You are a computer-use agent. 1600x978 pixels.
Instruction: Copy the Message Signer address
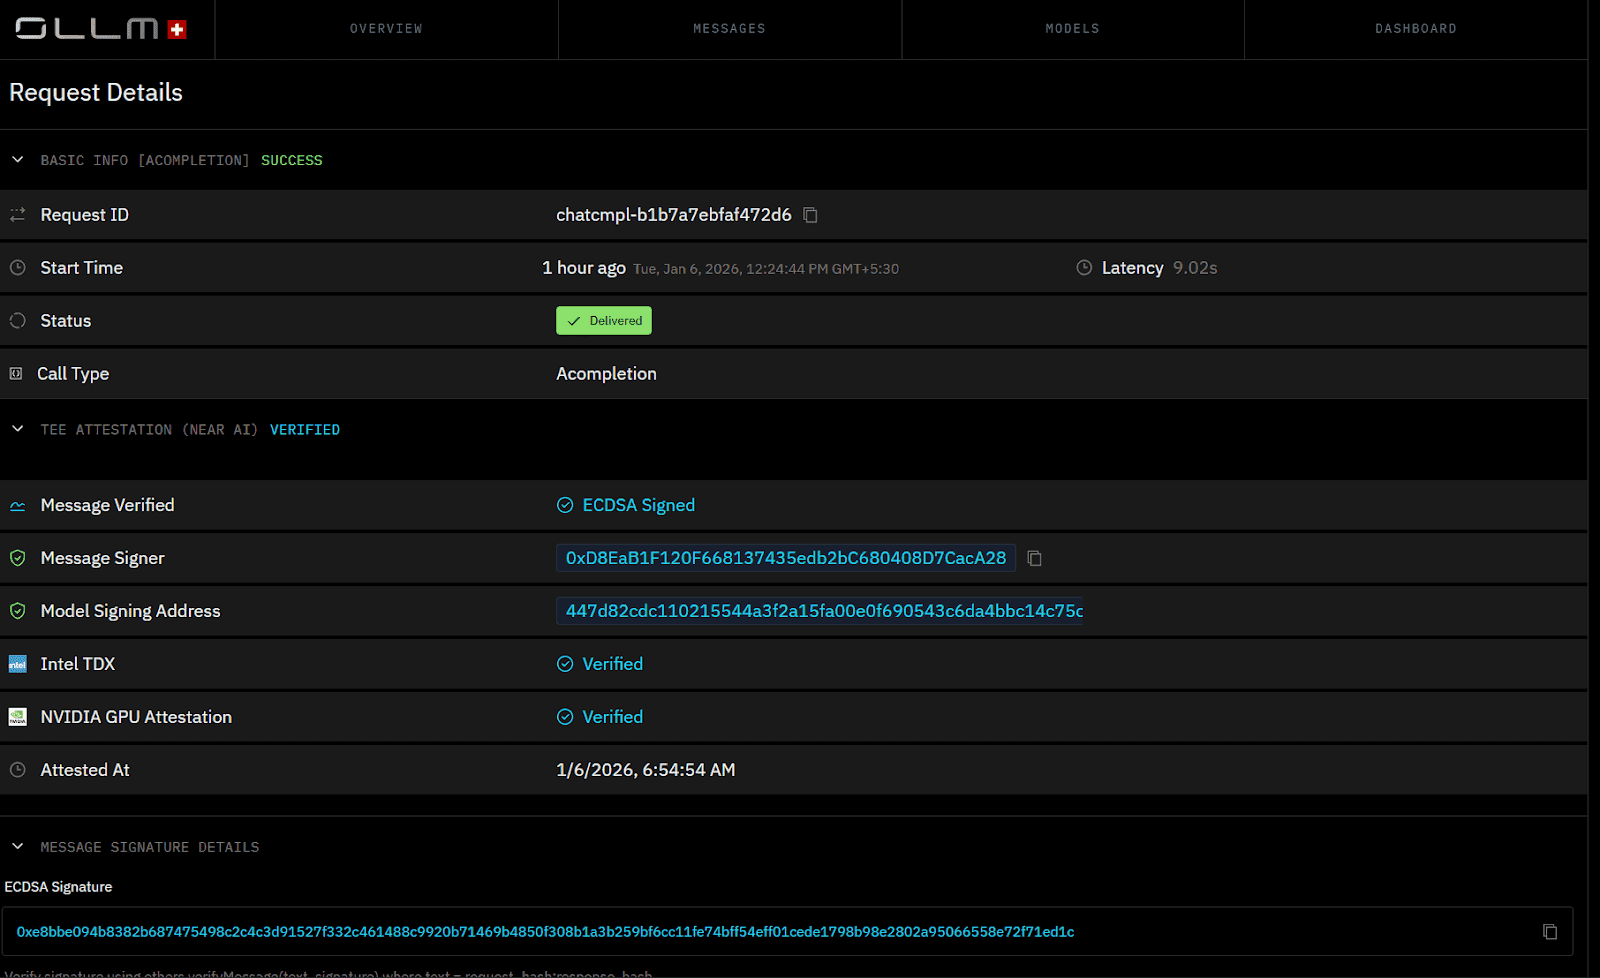[x=1035, y=559]
